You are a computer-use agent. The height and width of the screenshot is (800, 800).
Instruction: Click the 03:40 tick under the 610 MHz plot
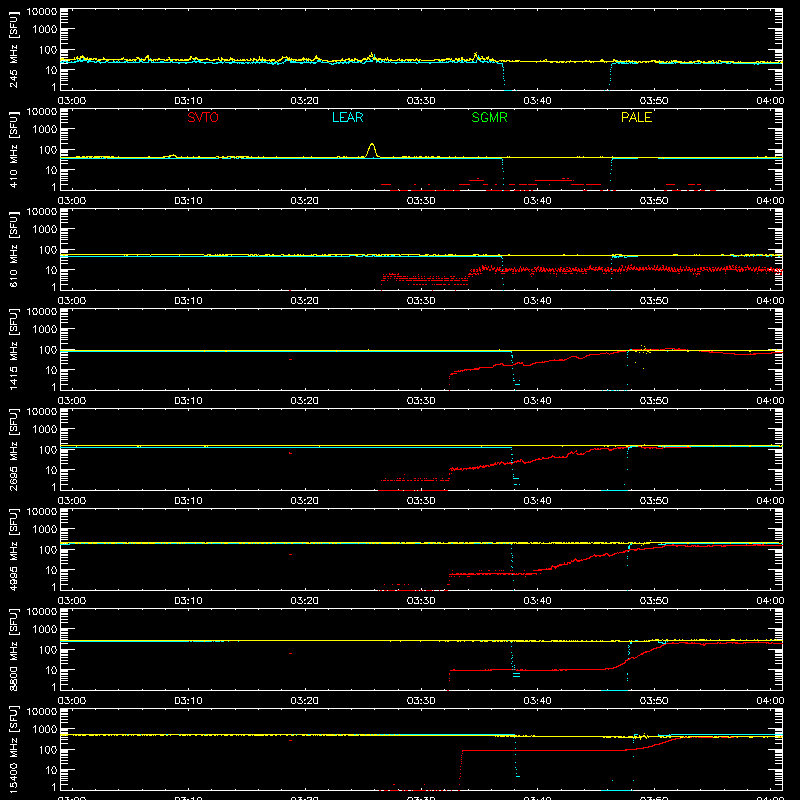click(537, 301)
